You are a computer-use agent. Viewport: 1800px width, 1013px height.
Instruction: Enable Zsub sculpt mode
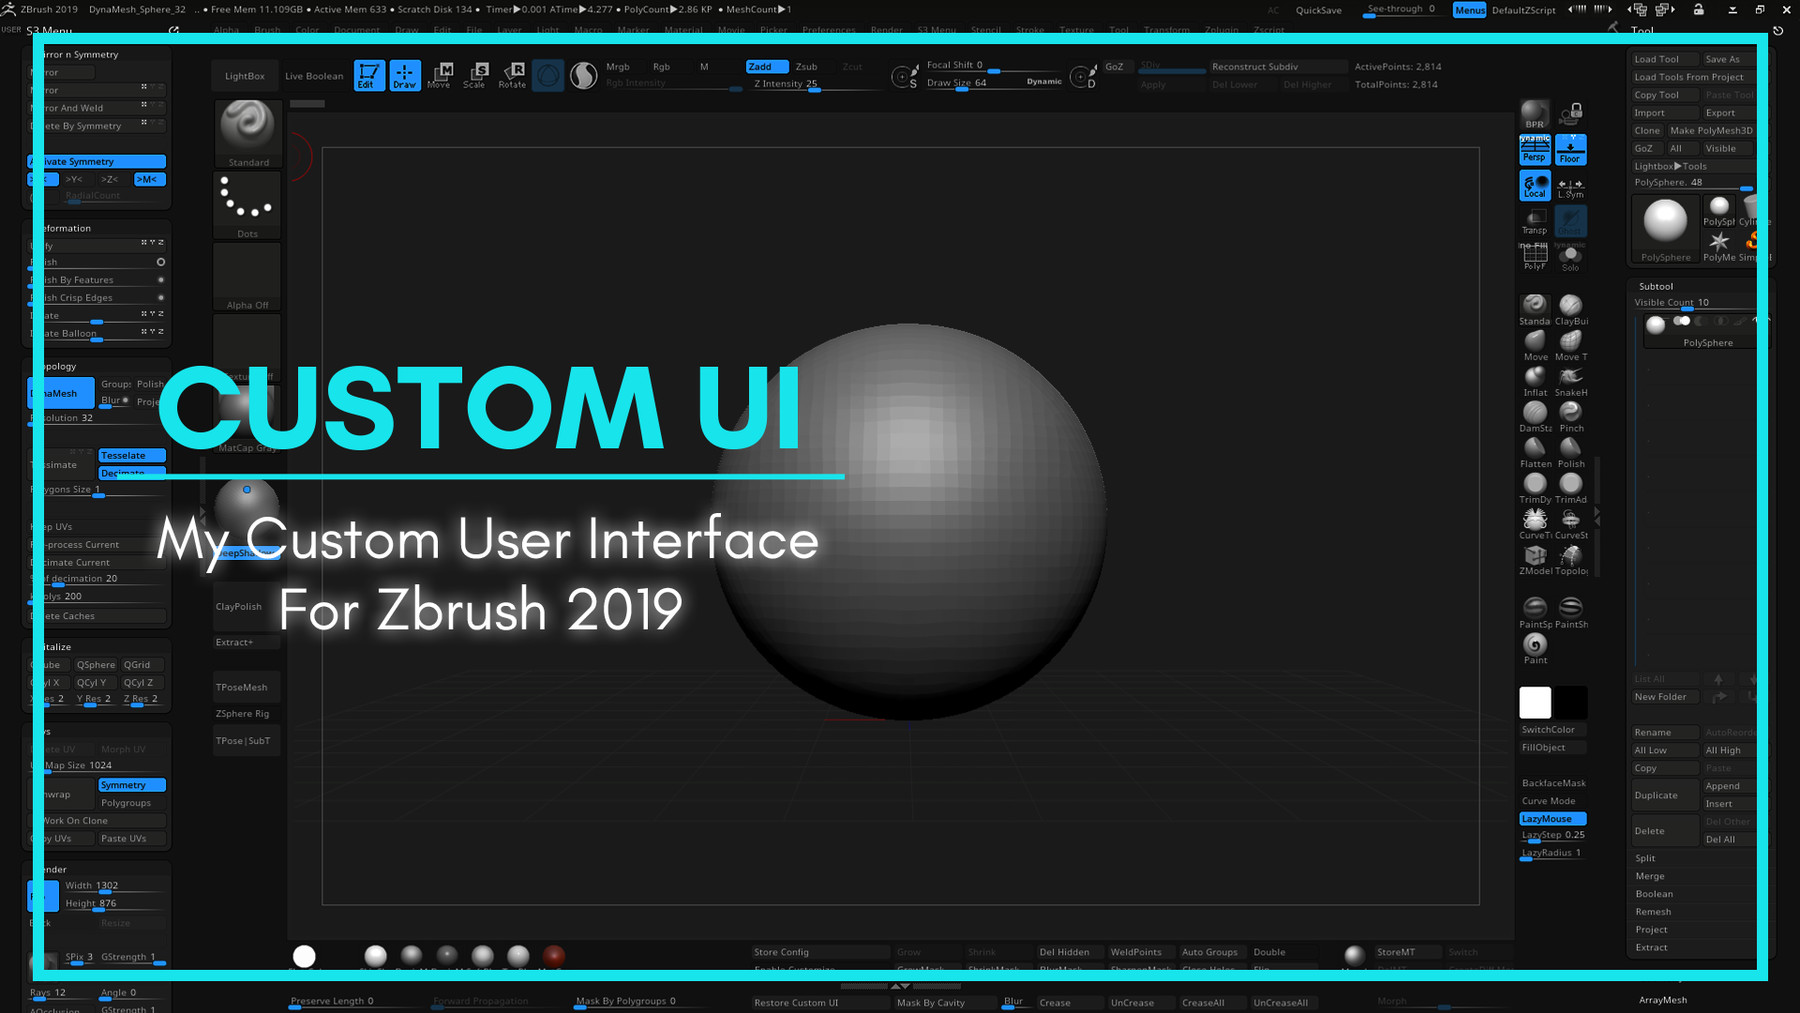coord(806,67)
